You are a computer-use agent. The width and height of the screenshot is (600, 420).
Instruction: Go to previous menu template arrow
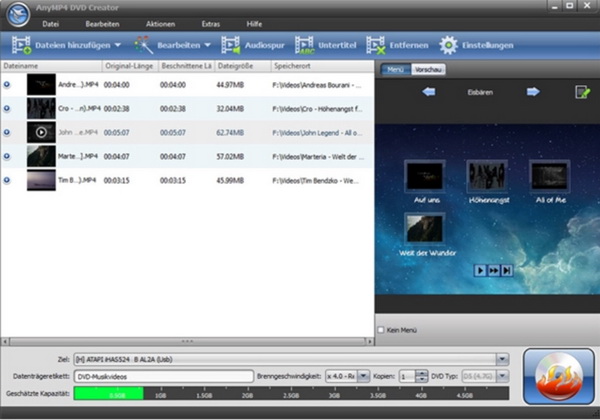(x=428, y=92)
